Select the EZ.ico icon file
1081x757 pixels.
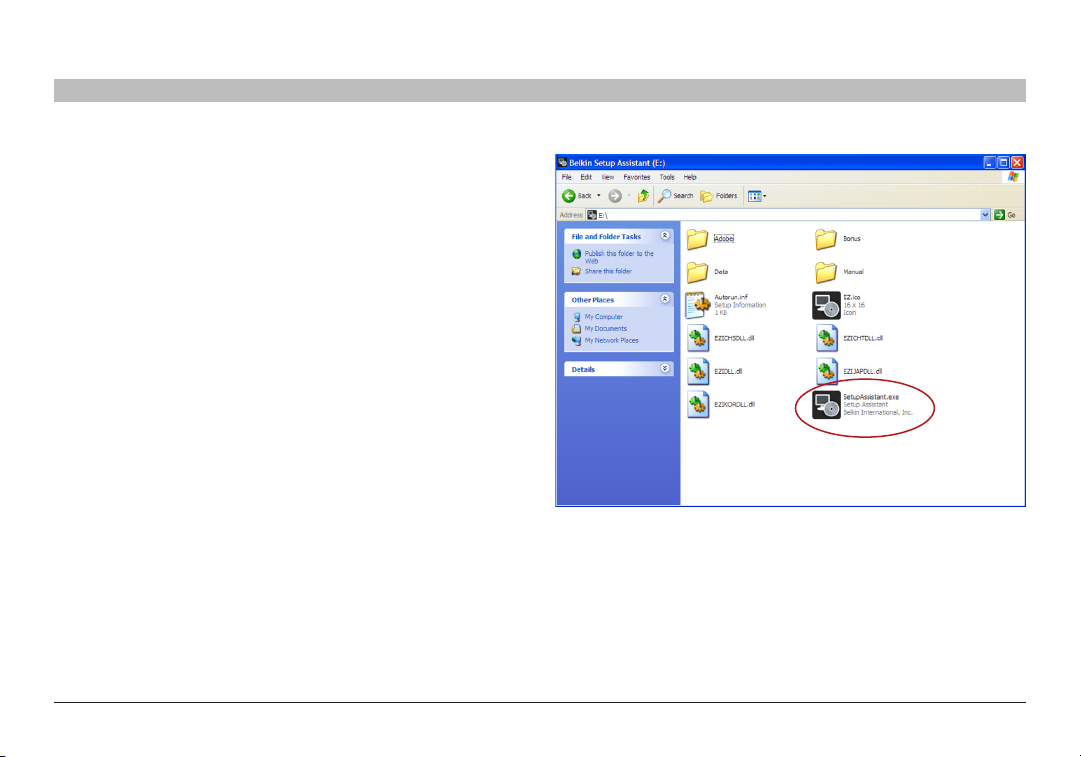pyautogui.click(x=826, y=305)
